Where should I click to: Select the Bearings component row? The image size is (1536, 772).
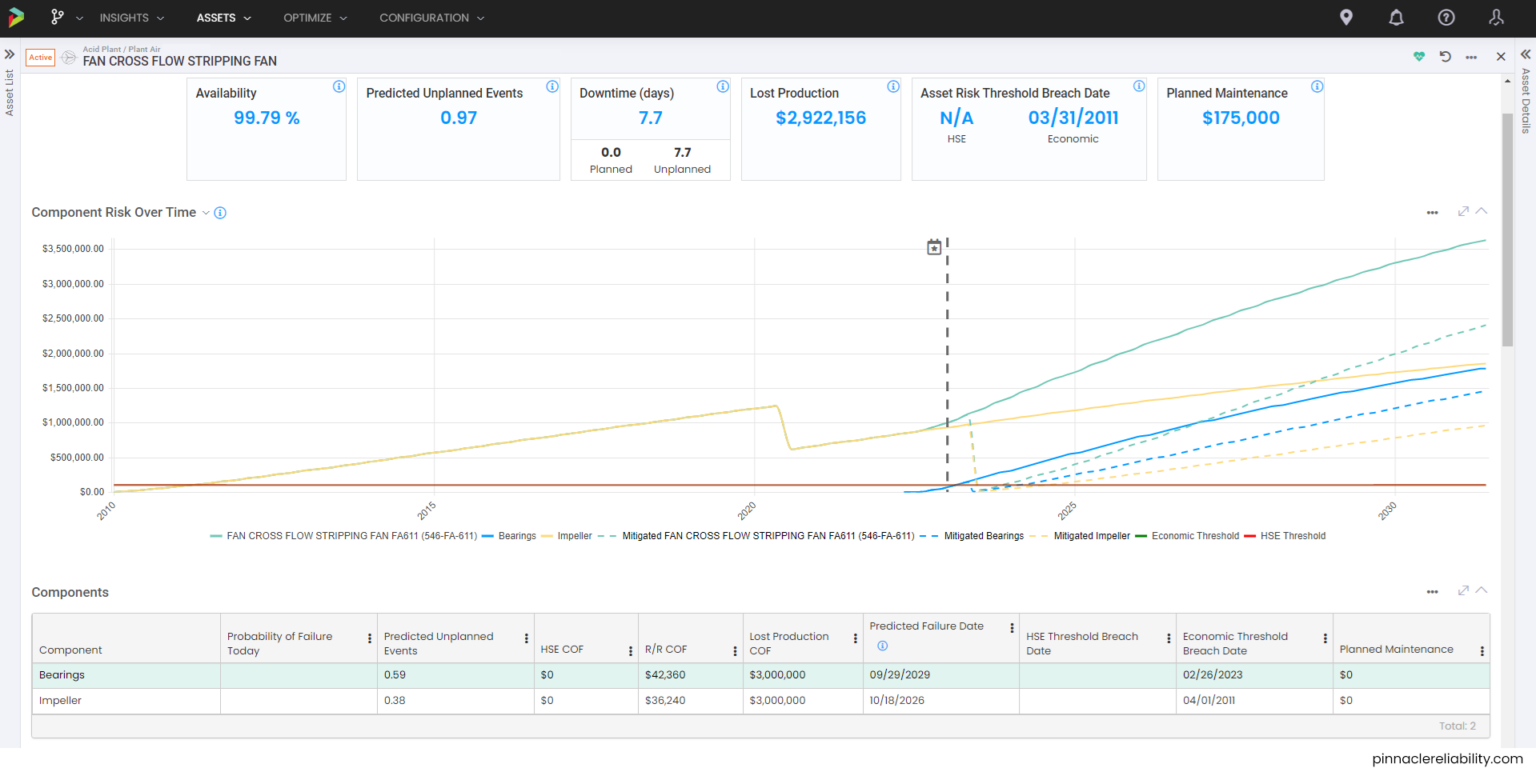(62, 675)
